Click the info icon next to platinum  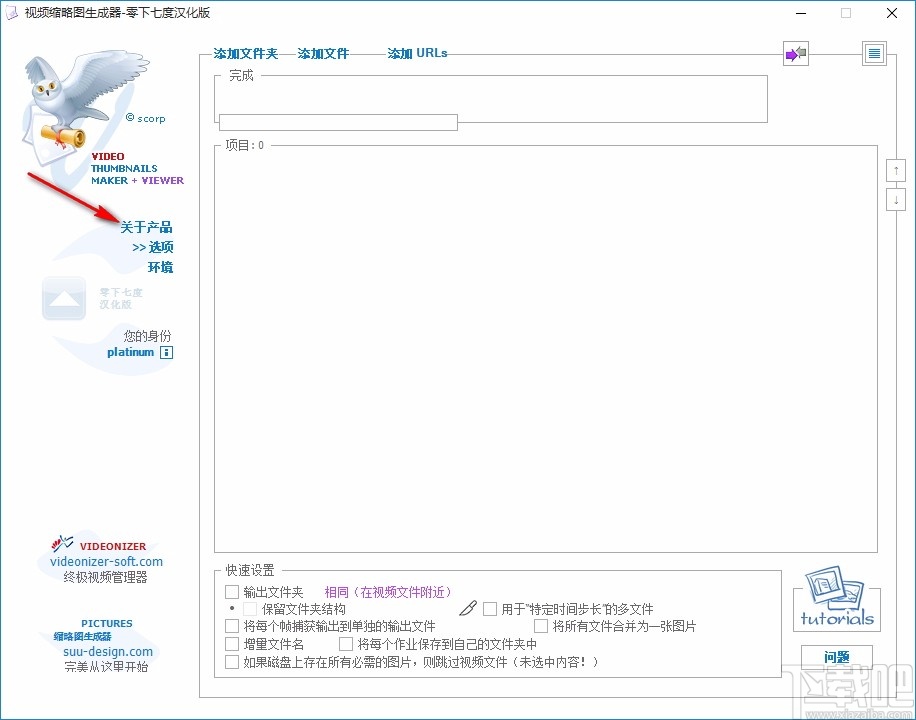(x=166, y=352)
